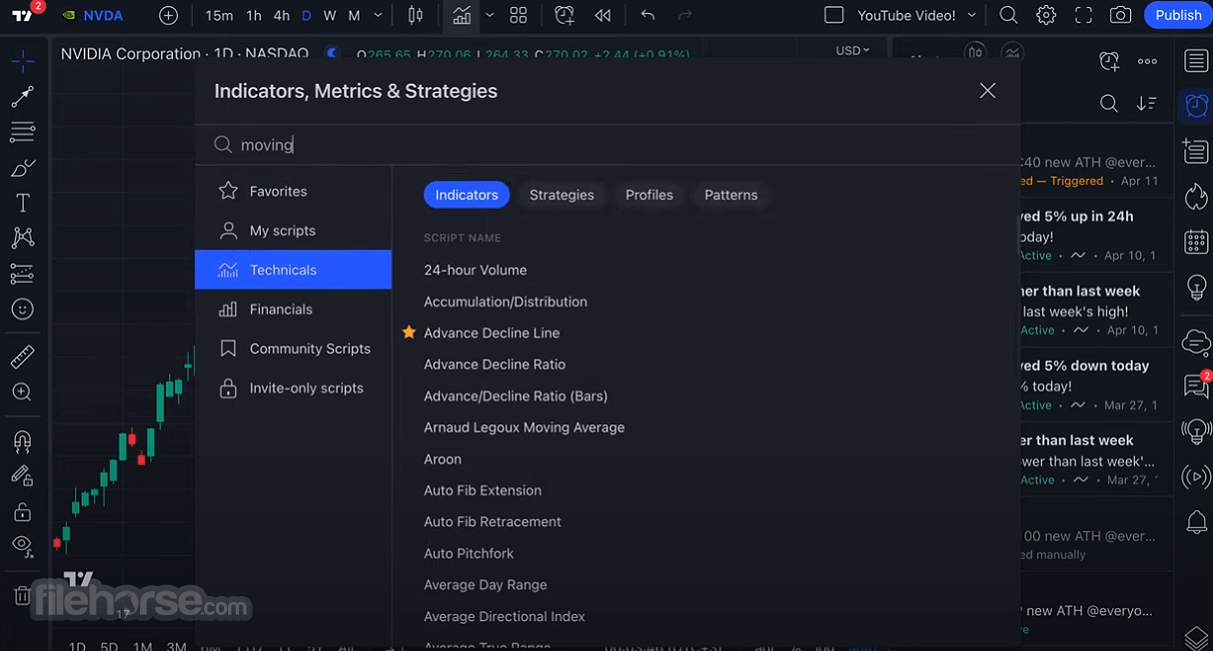Select the zoom in tool
The height and width of the screenshot is (651, 1213).
click(x=22, y=392)
